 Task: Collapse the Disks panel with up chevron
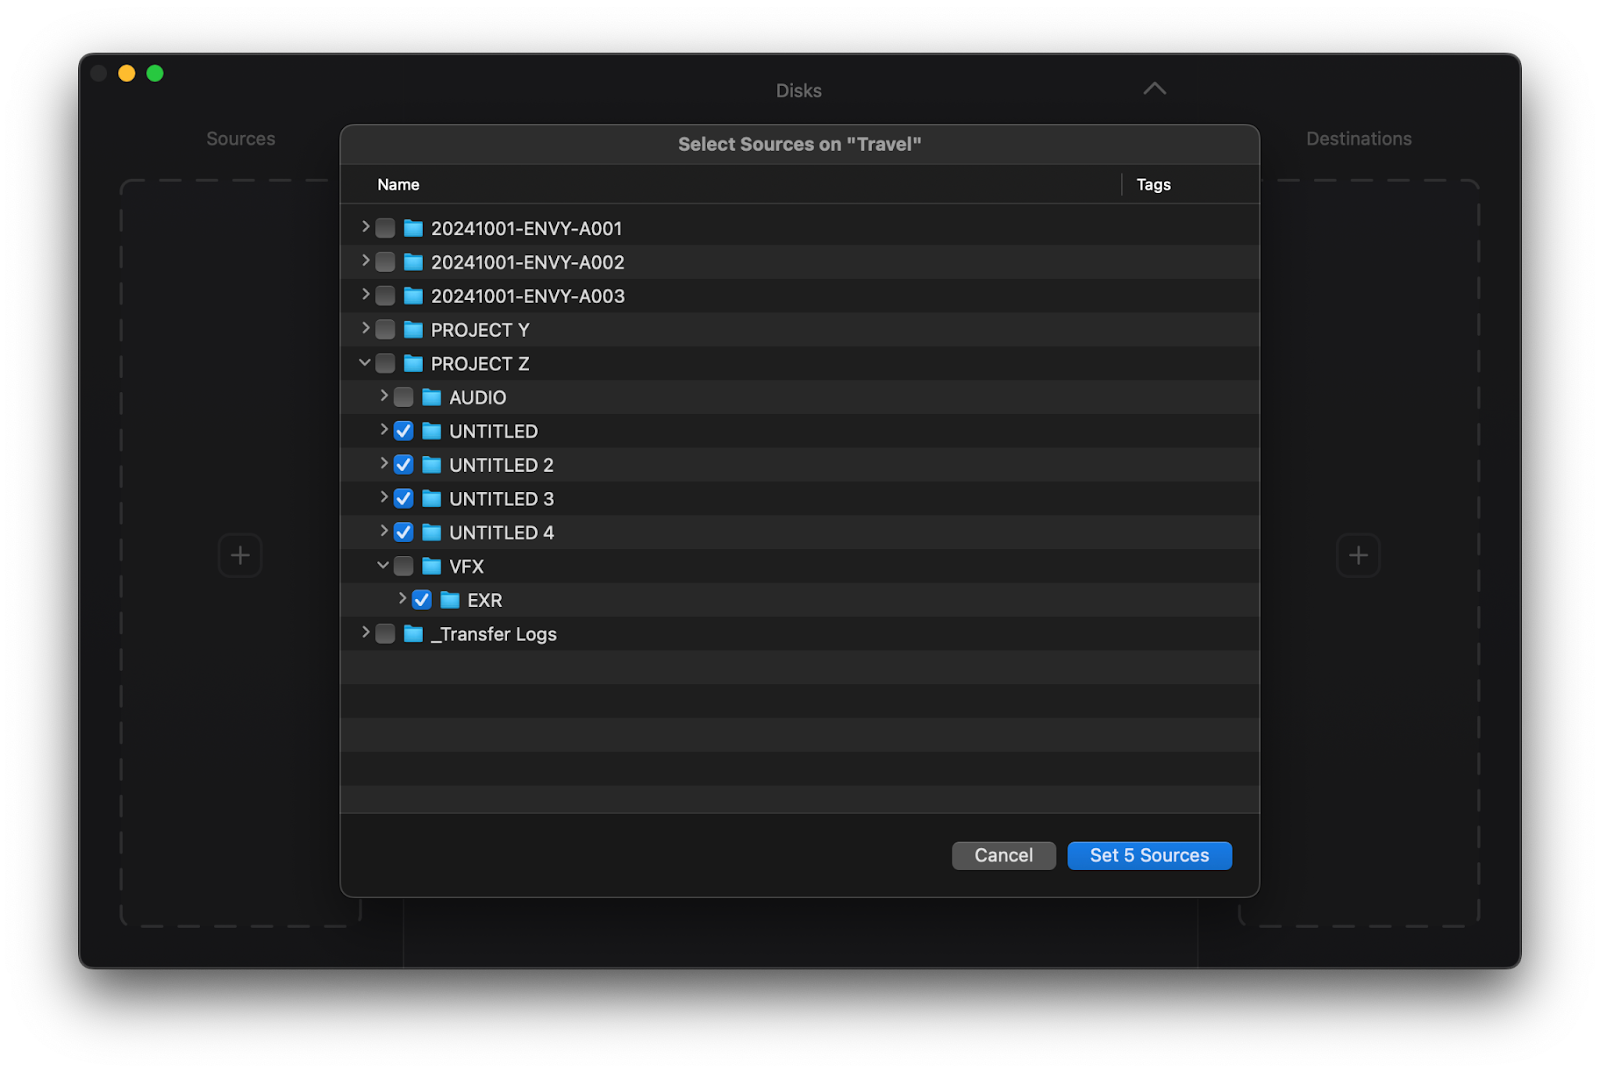click(x=1154, y=89)
